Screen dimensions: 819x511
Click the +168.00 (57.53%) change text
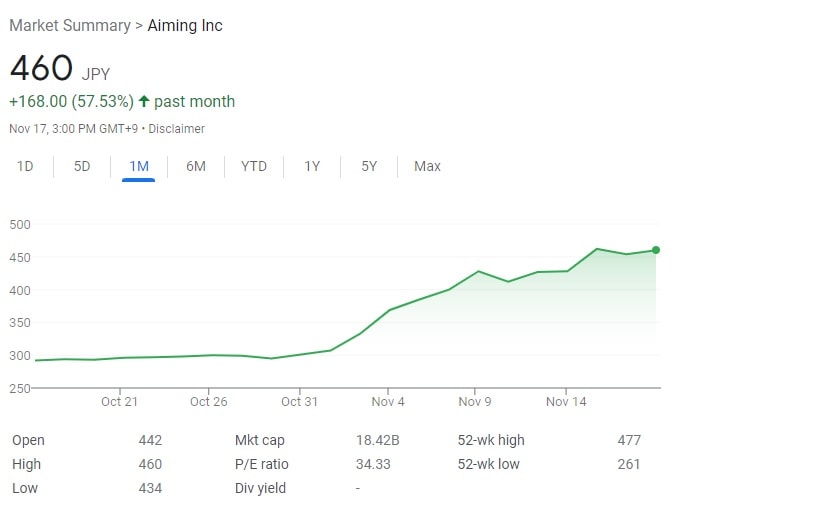[72, 101]
